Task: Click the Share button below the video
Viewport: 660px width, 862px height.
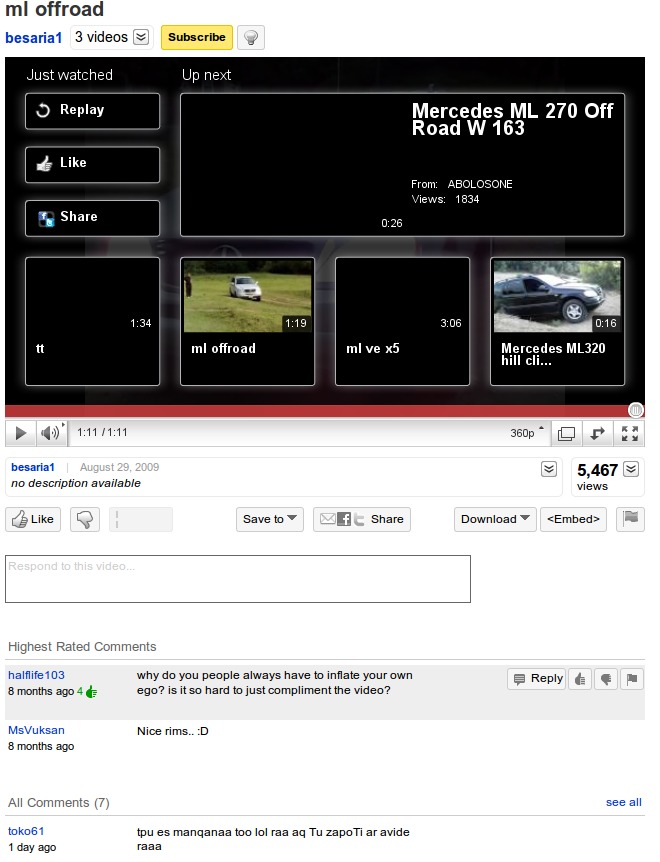Action: [362, 520]
